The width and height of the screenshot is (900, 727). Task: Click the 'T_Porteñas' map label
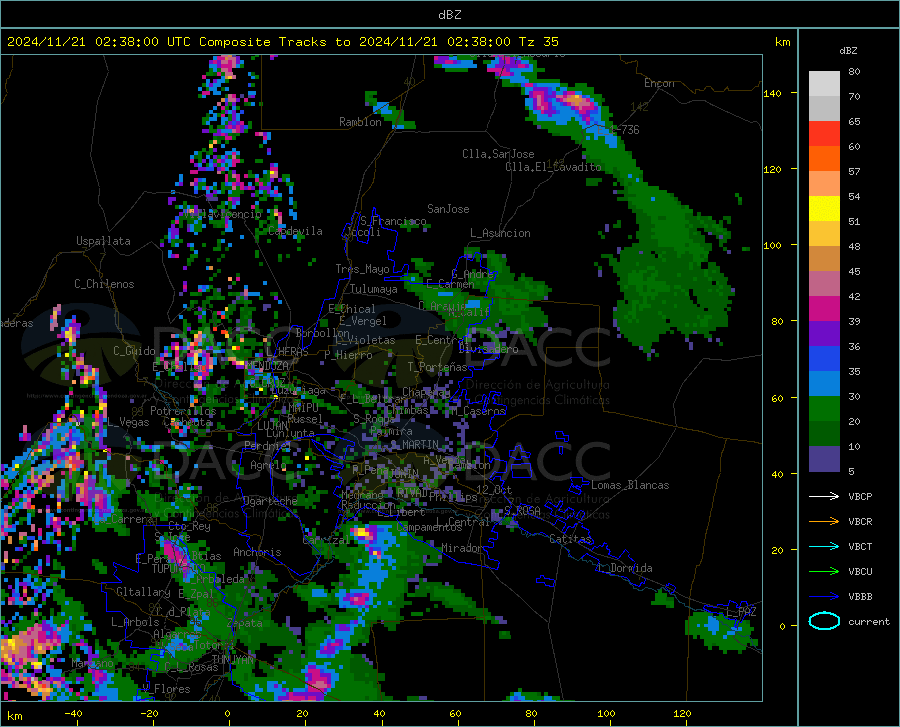[437, 367]
